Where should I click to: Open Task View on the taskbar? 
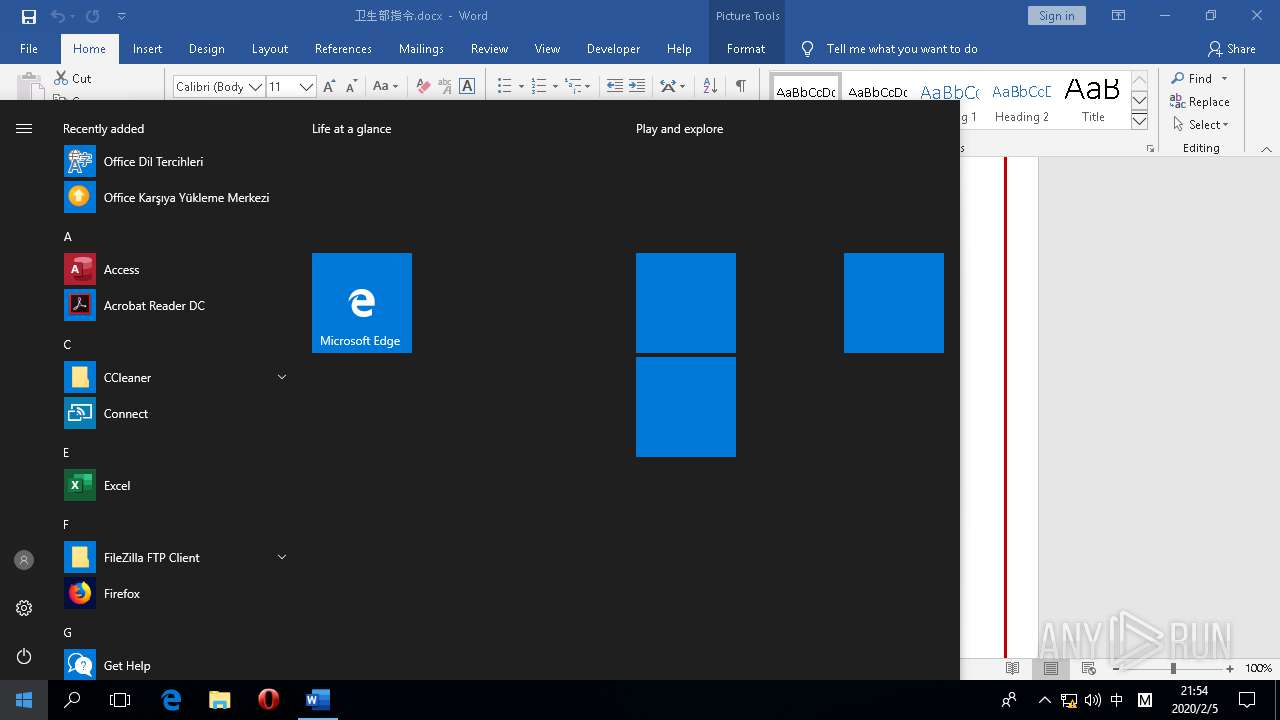120,700
